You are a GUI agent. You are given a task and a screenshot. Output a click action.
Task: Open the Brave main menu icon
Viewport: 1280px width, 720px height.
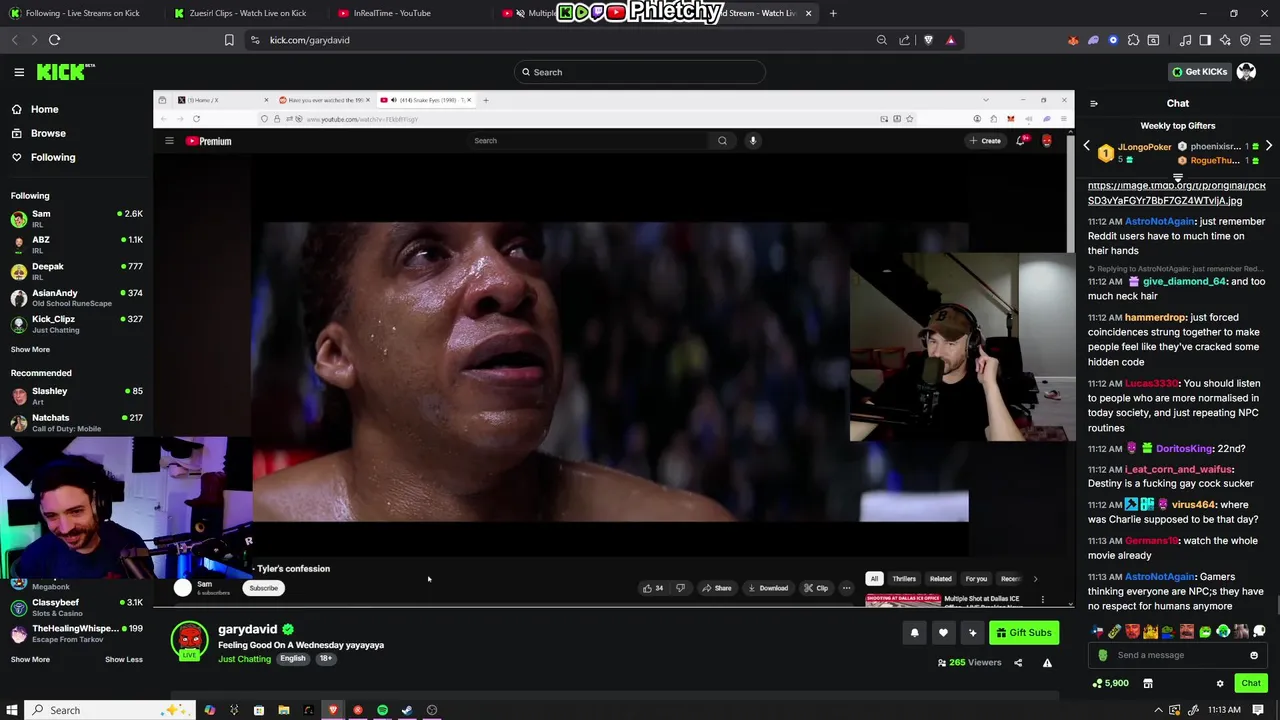(x=1265, y=40)
